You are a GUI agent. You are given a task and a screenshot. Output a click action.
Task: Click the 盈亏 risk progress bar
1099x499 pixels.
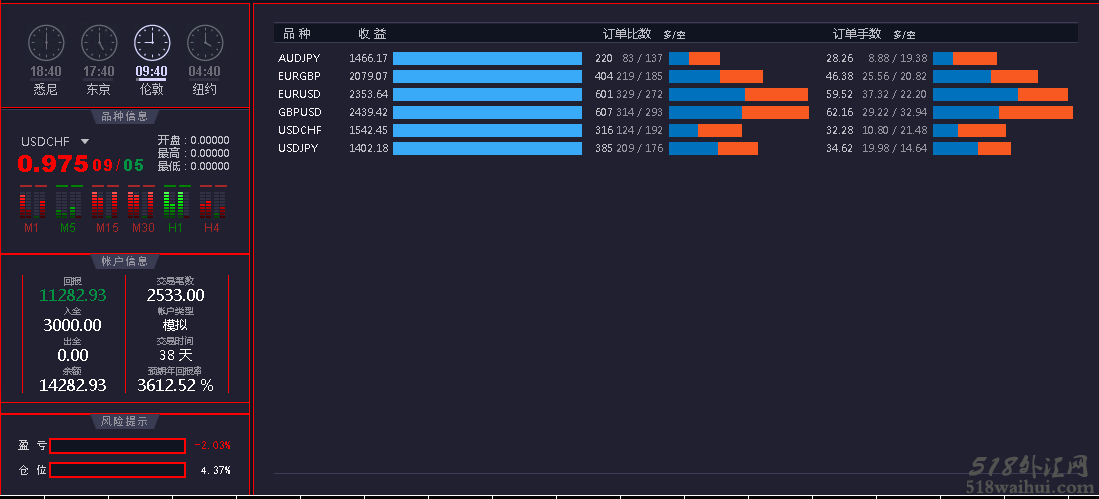tap(117, 446)
